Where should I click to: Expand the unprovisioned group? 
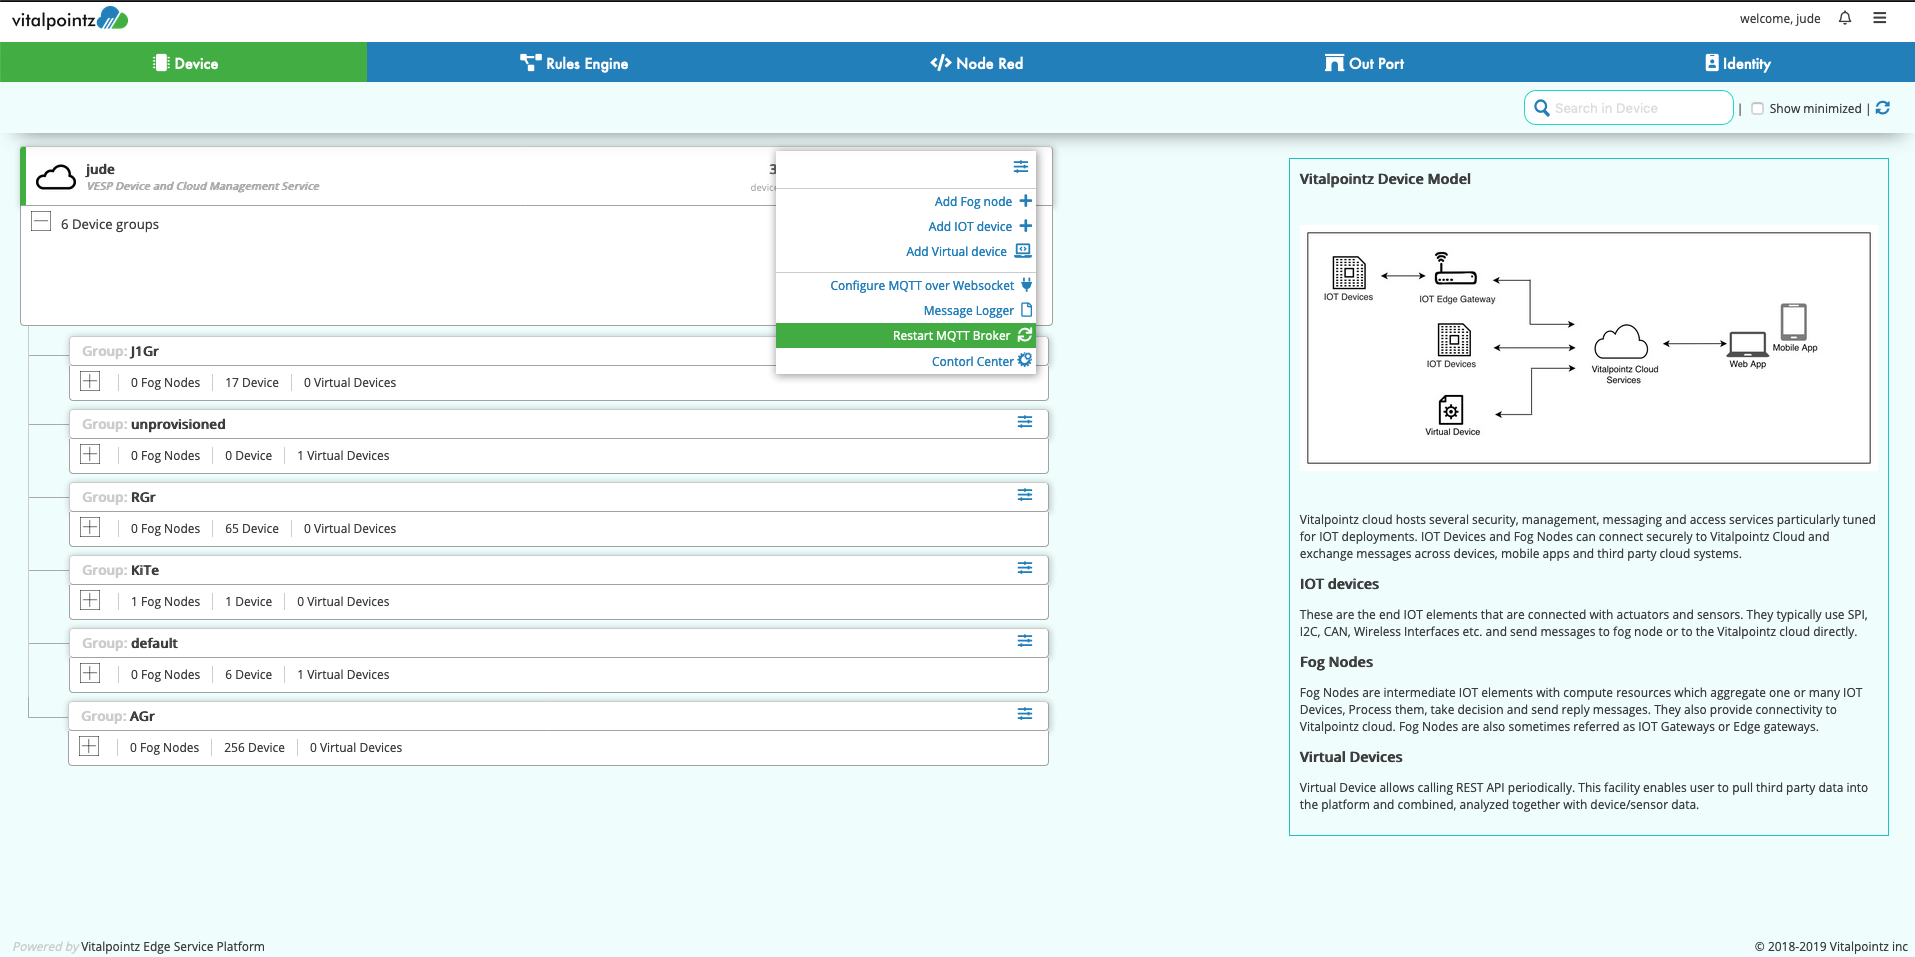(90, 454)
